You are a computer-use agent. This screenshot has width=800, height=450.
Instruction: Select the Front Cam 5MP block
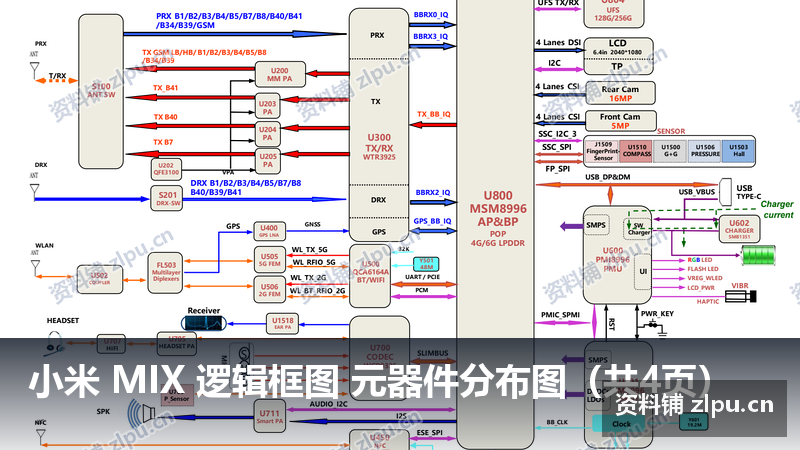point(620,120)
